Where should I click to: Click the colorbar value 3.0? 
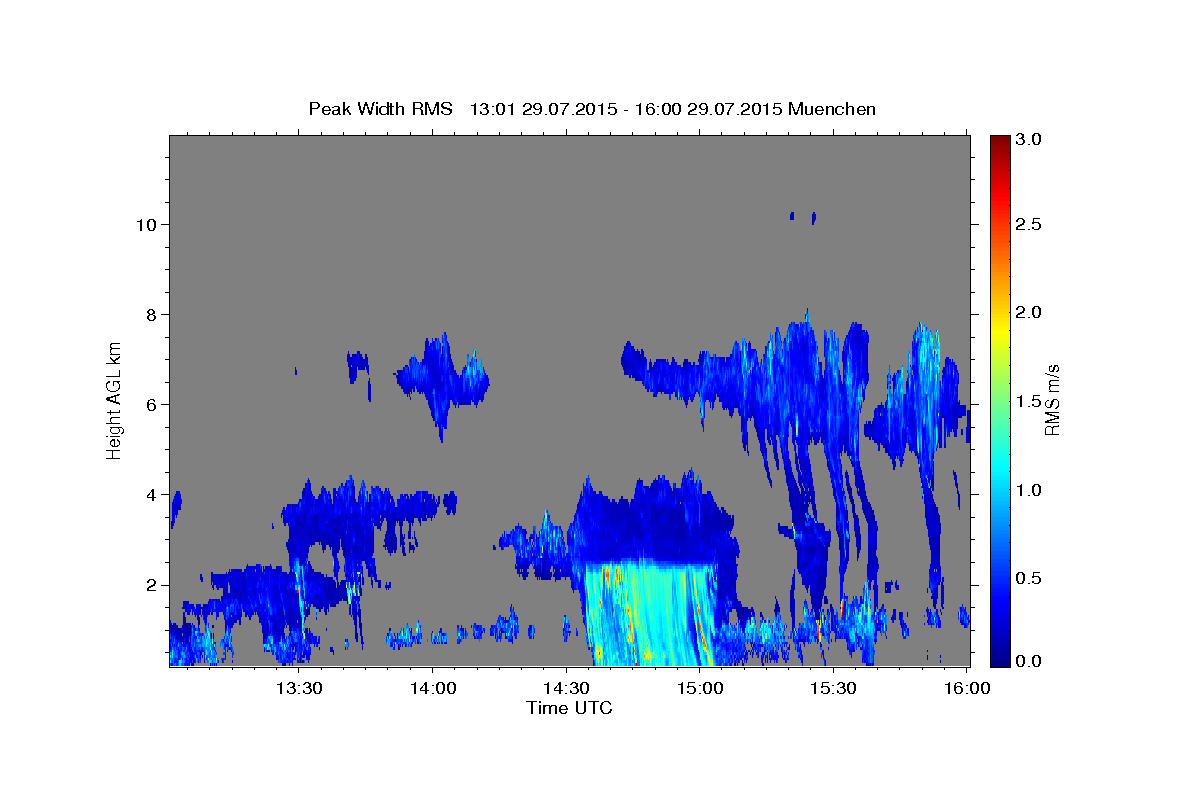pyautogui.click(x=1031, y=140)
